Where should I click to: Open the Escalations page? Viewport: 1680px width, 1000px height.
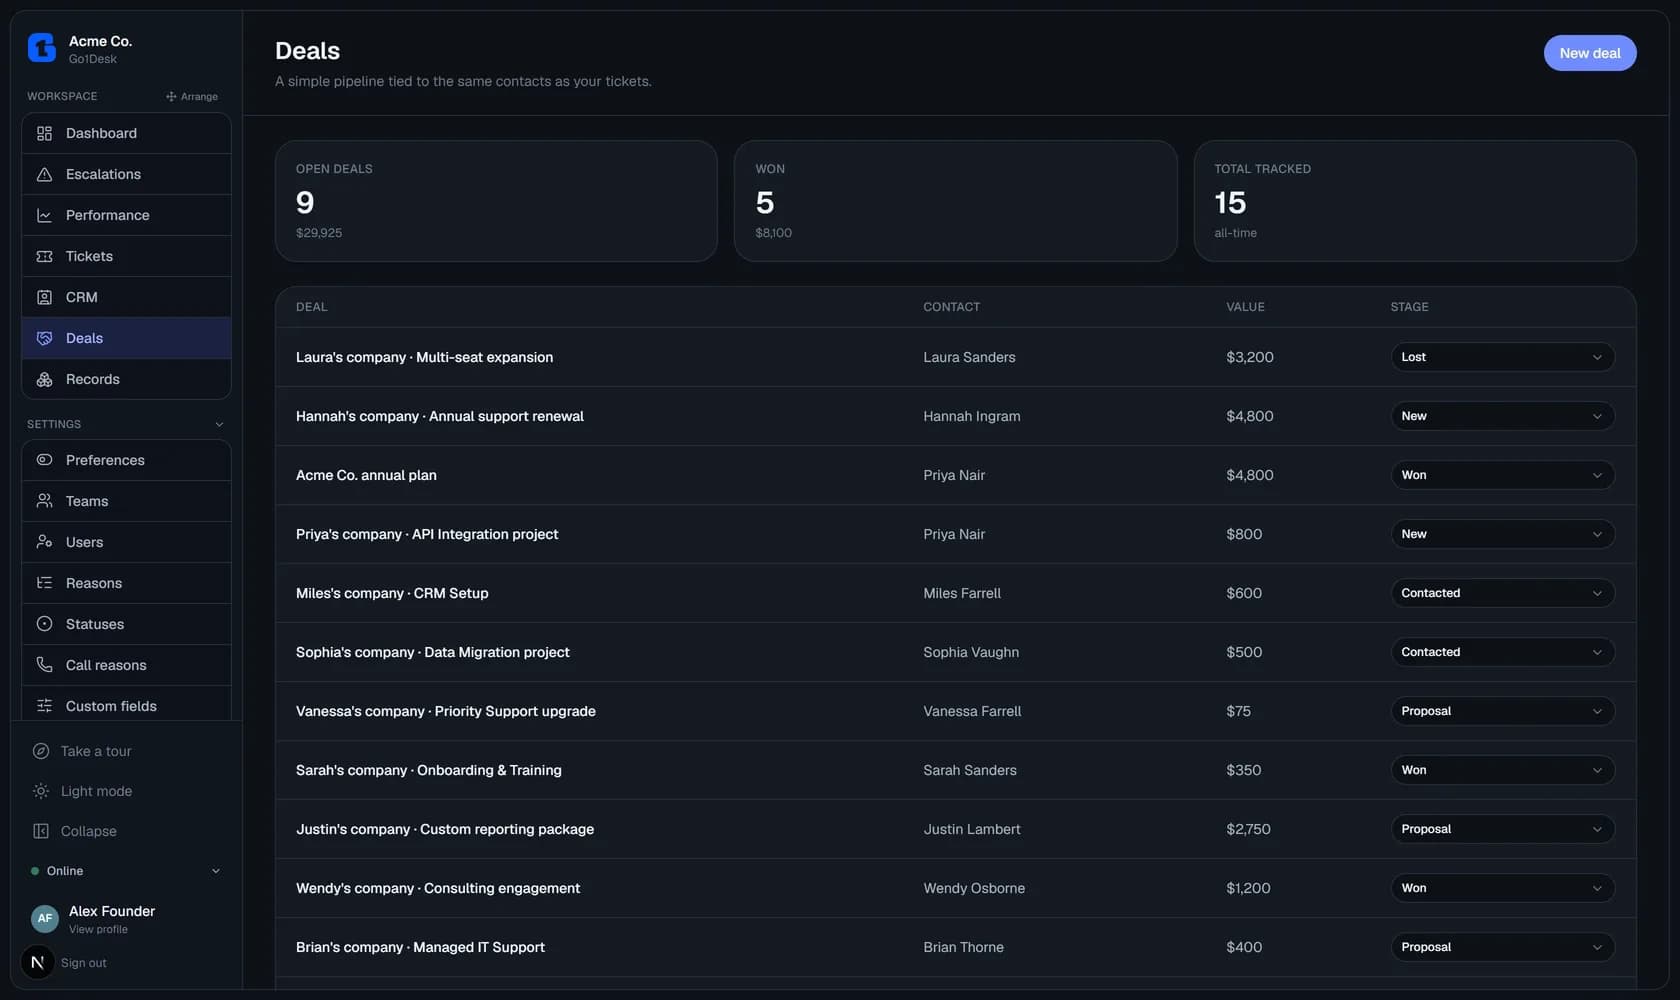coord(126,174)
